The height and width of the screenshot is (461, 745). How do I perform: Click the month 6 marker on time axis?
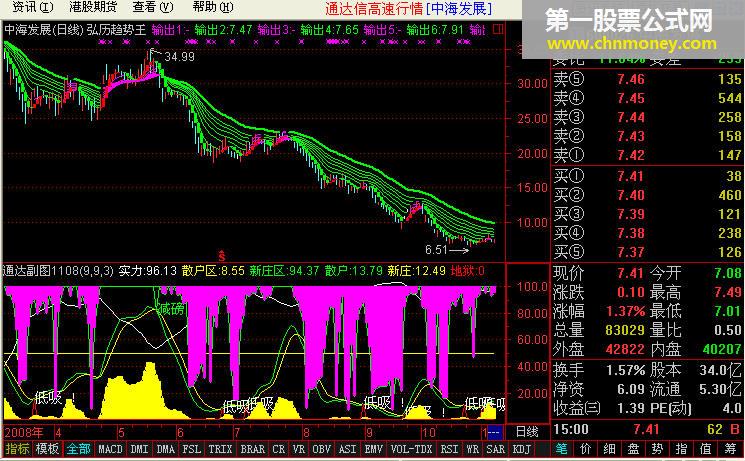(x=180, y=432)
